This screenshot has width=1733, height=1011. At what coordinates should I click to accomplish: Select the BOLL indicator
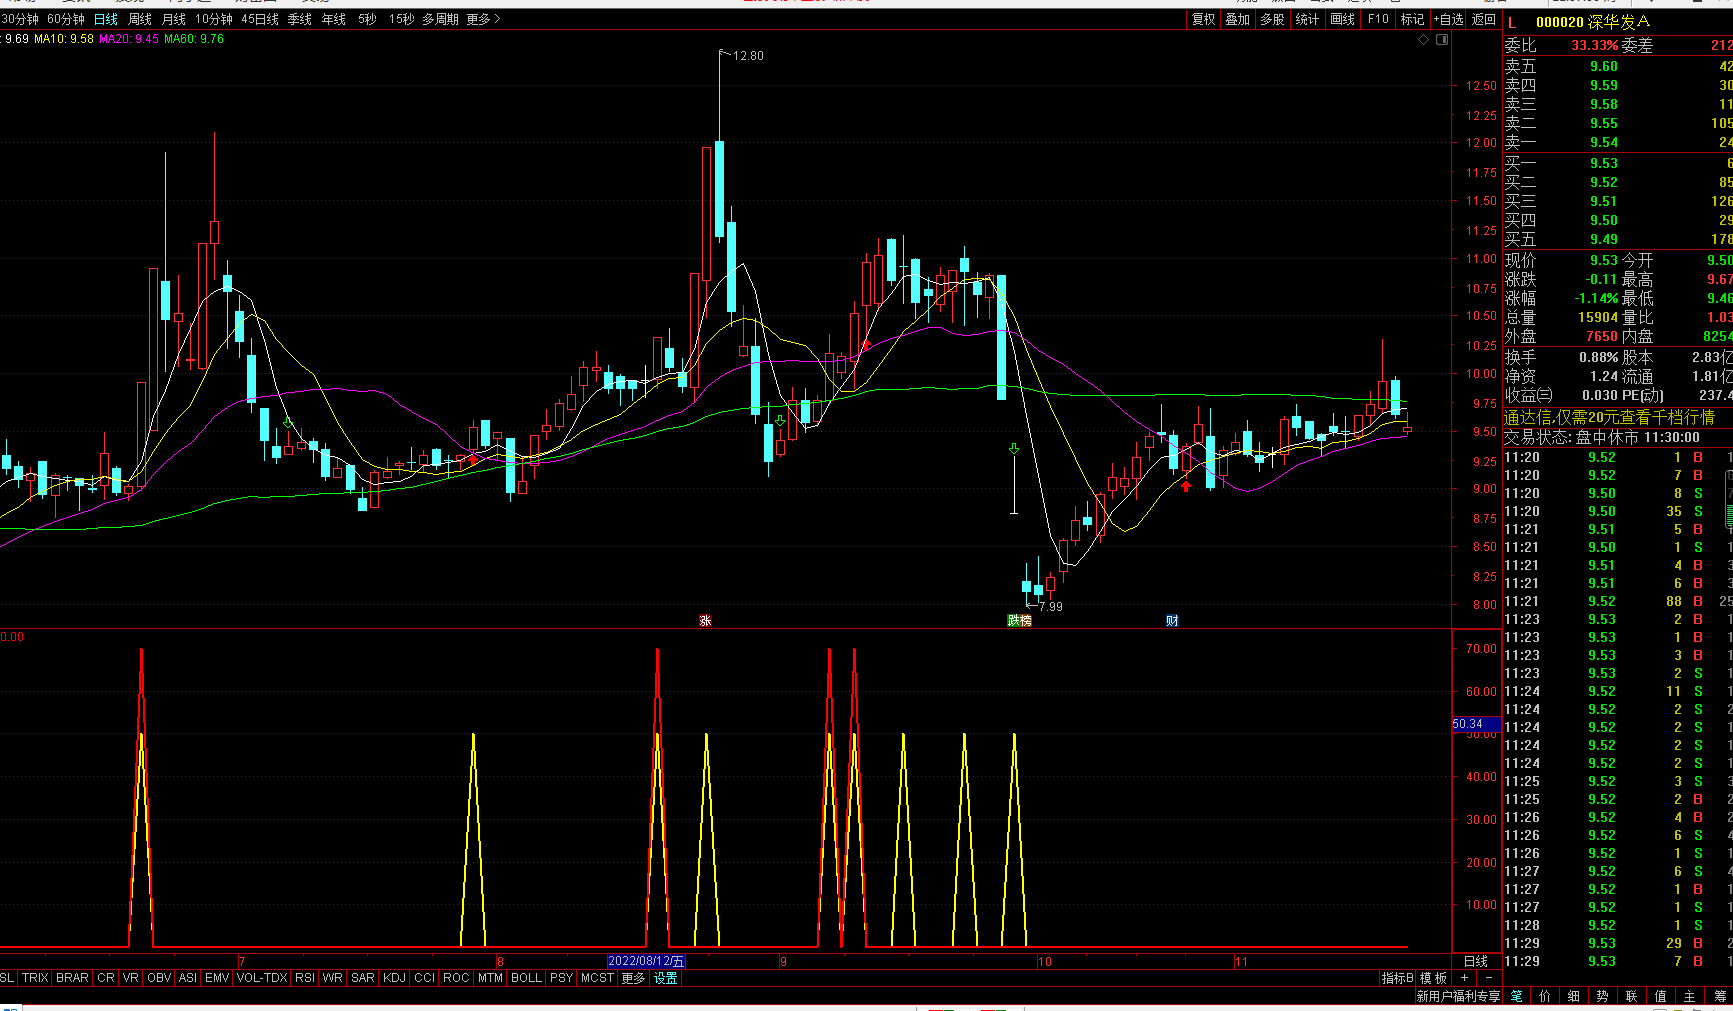(x=526, y=978)
